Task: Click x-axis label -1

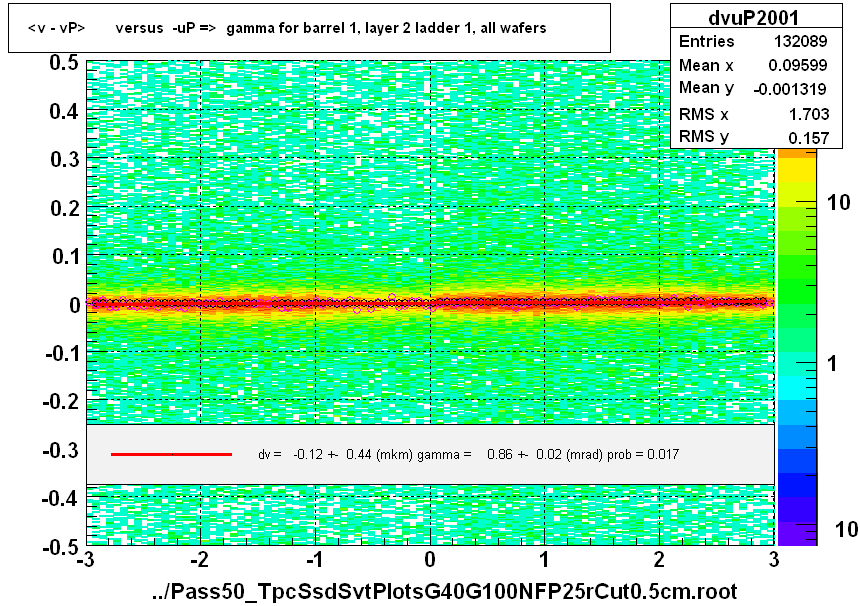Action: [x=315, y=559]
